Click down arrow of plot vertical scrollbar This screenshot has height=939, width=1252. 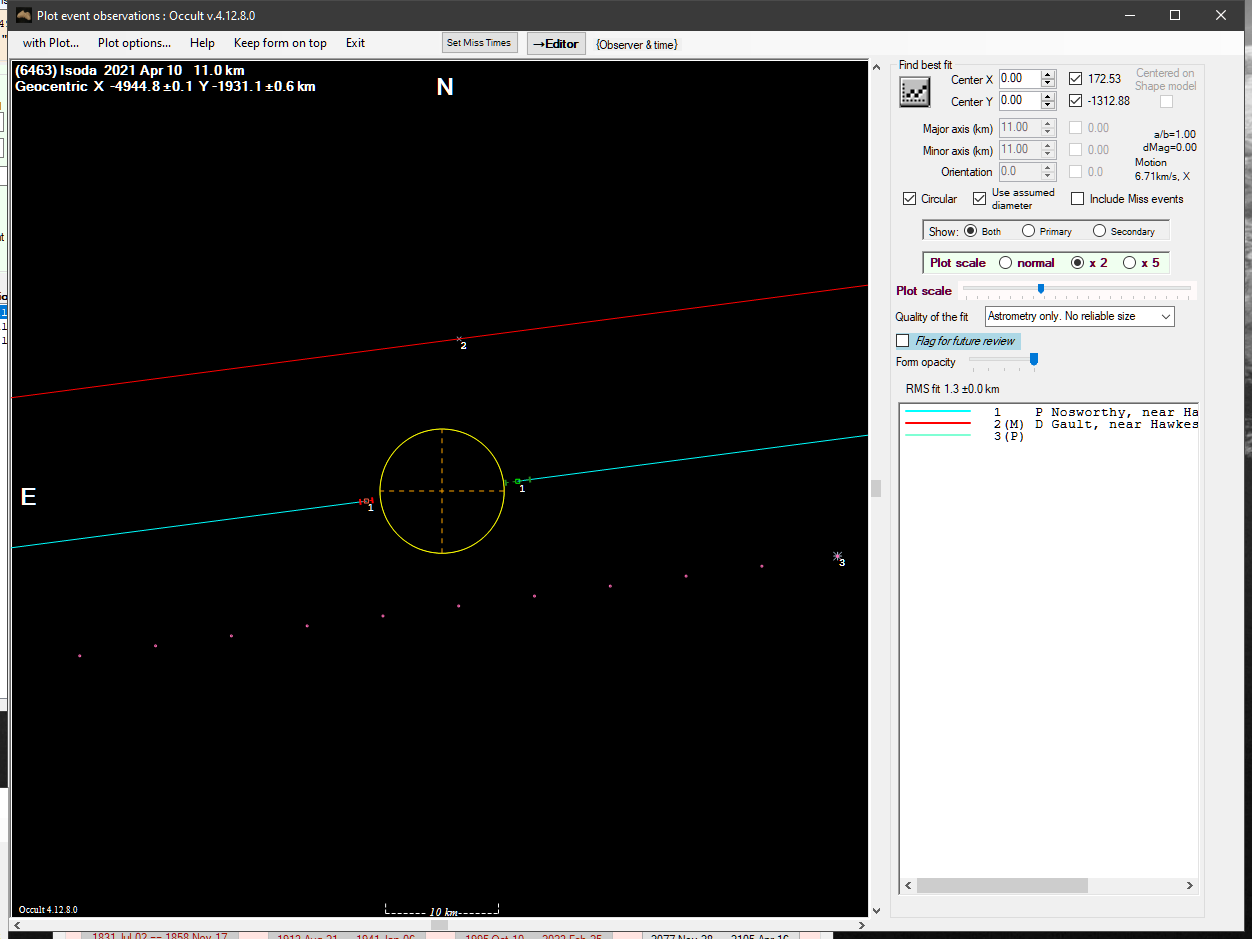click(x=877, y=911)
